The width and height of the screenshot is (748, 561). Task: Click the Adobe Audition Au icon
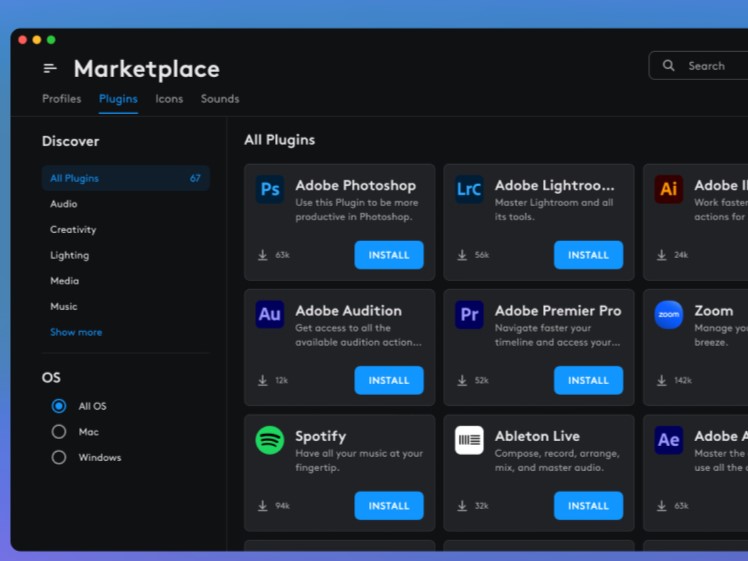tap(269, 315)
